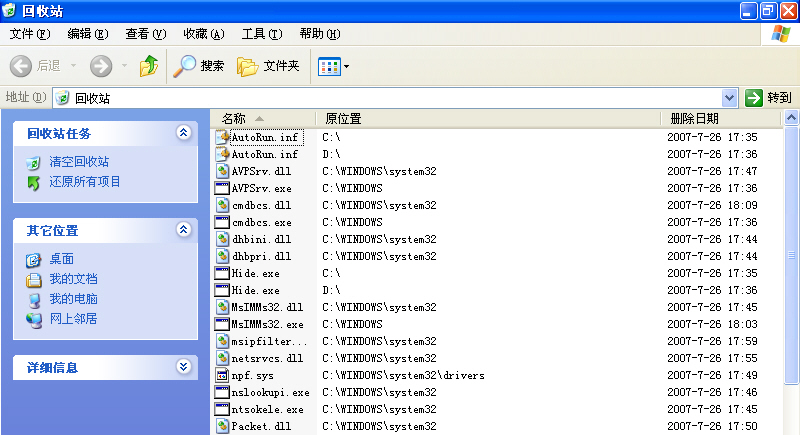Click the vertical scrollbar up arrow
Image resolution: width=800 pixels, height=435 pixels.
[x=791, y=118]
